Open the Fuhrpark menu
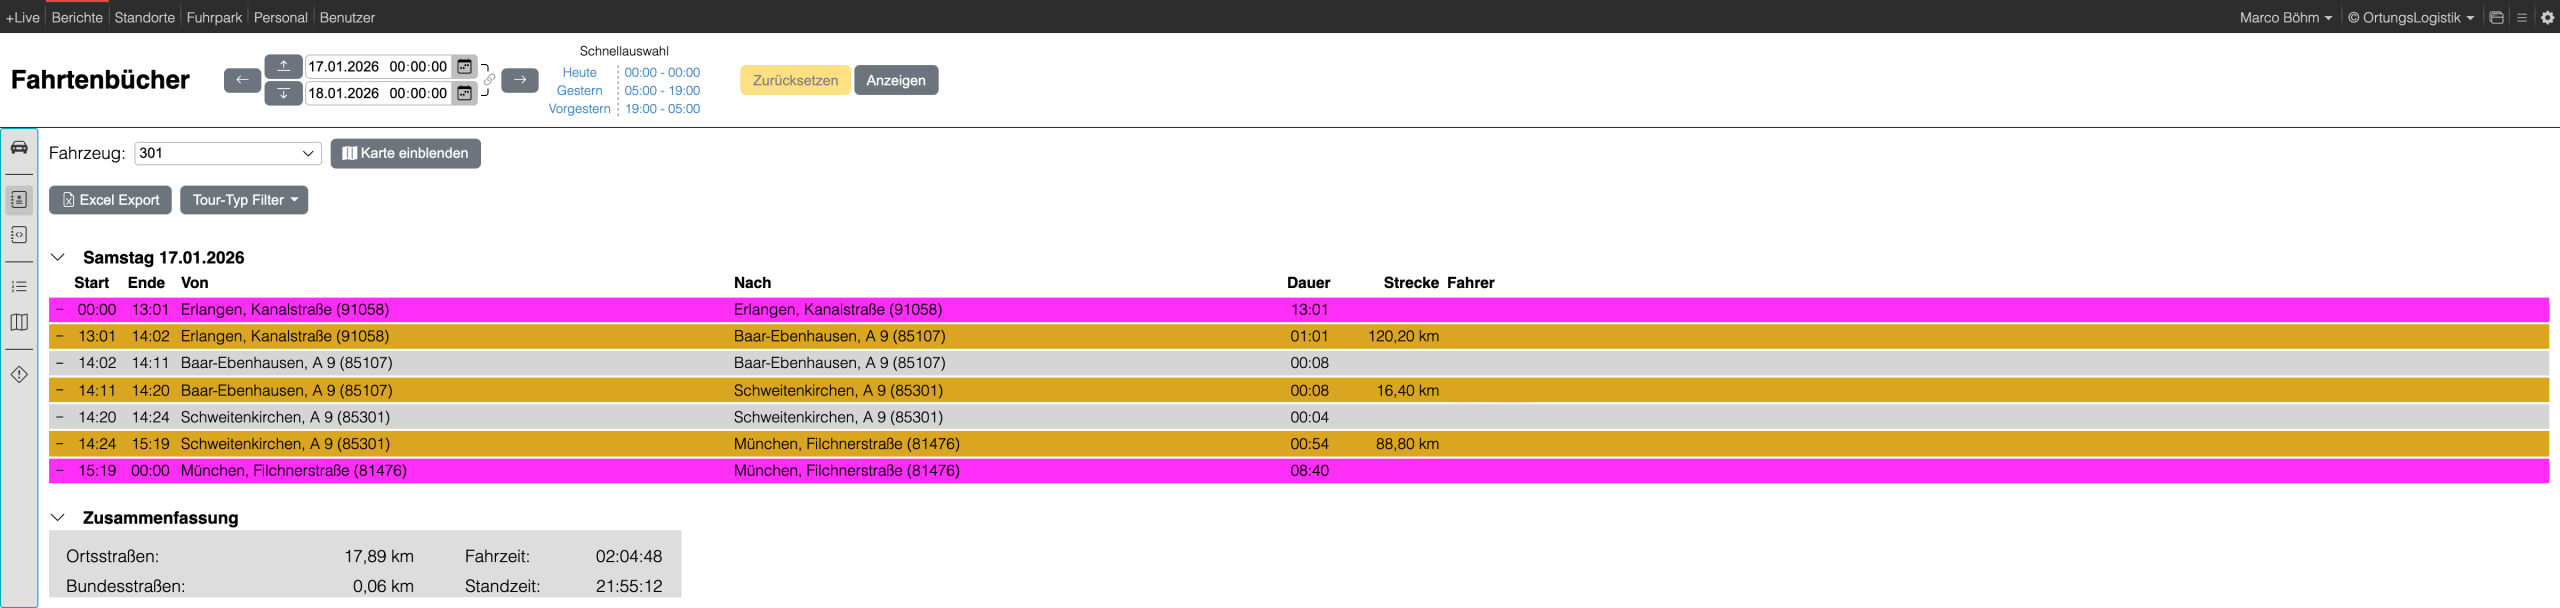The image size is (2560, 608). [x=214, y=17]
